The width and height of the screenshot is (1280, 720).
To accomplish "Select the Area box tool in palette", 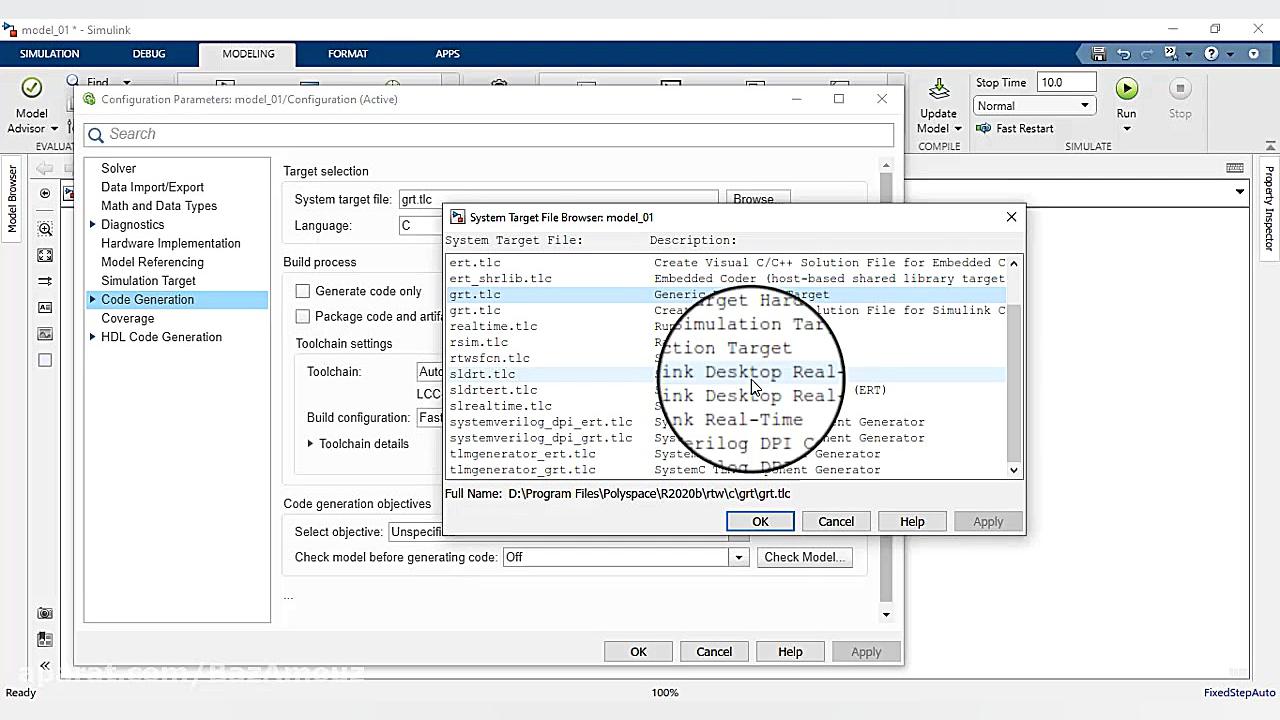I will 45,360.
